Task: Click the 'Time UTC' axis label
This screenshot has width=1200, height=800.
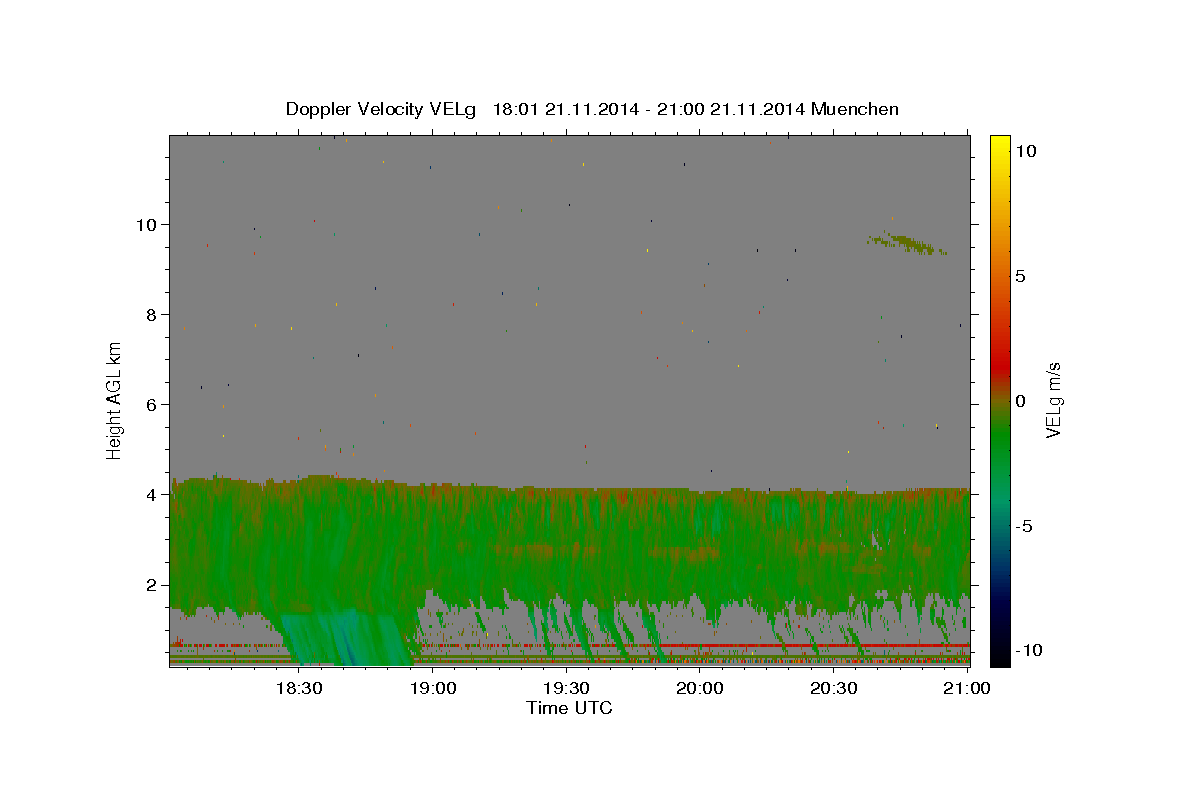Action: click(x=569, y=708)
